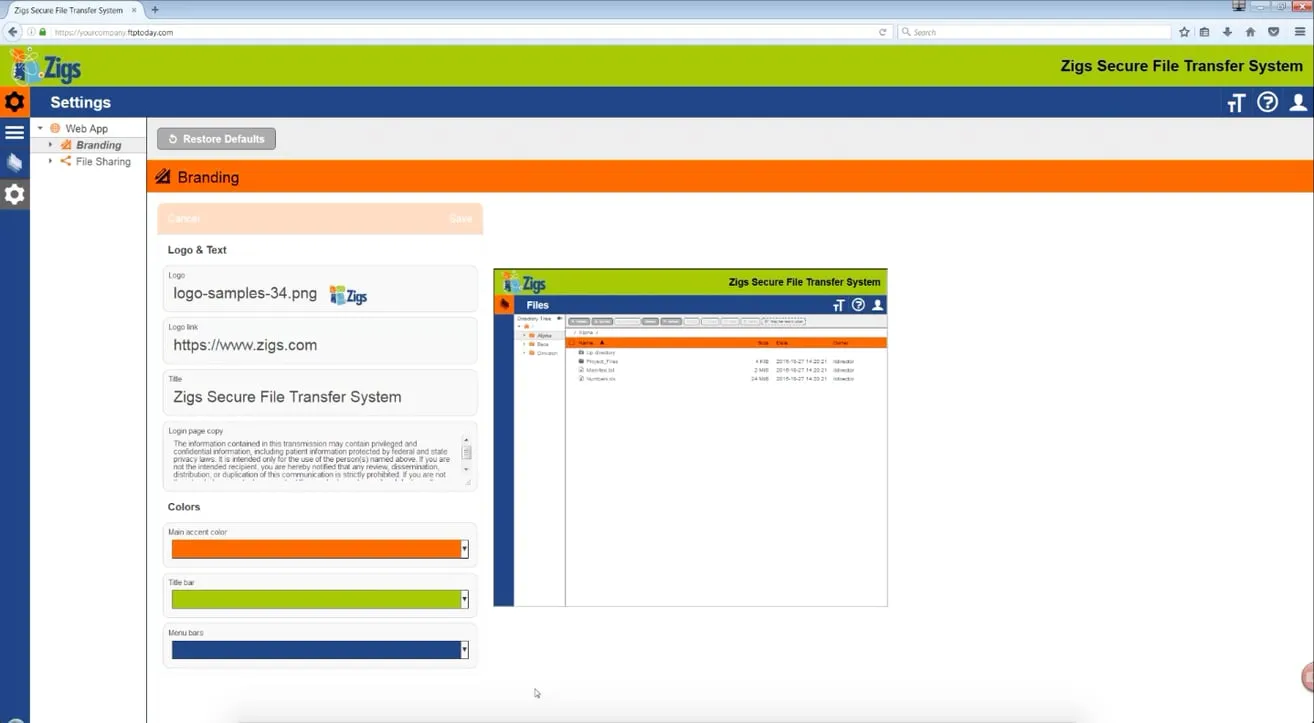Open the Title bar color dropdown arrow
1314x723 pixels.
464,599
